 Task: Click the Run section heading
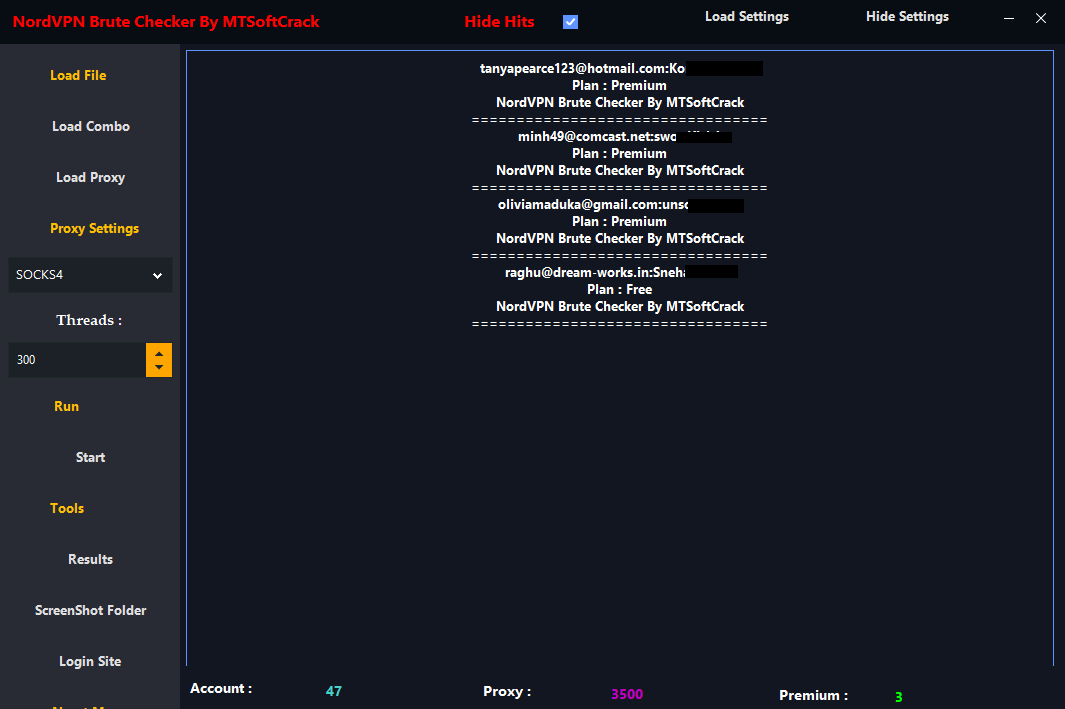pyautogui.click(x=67, y=406)
